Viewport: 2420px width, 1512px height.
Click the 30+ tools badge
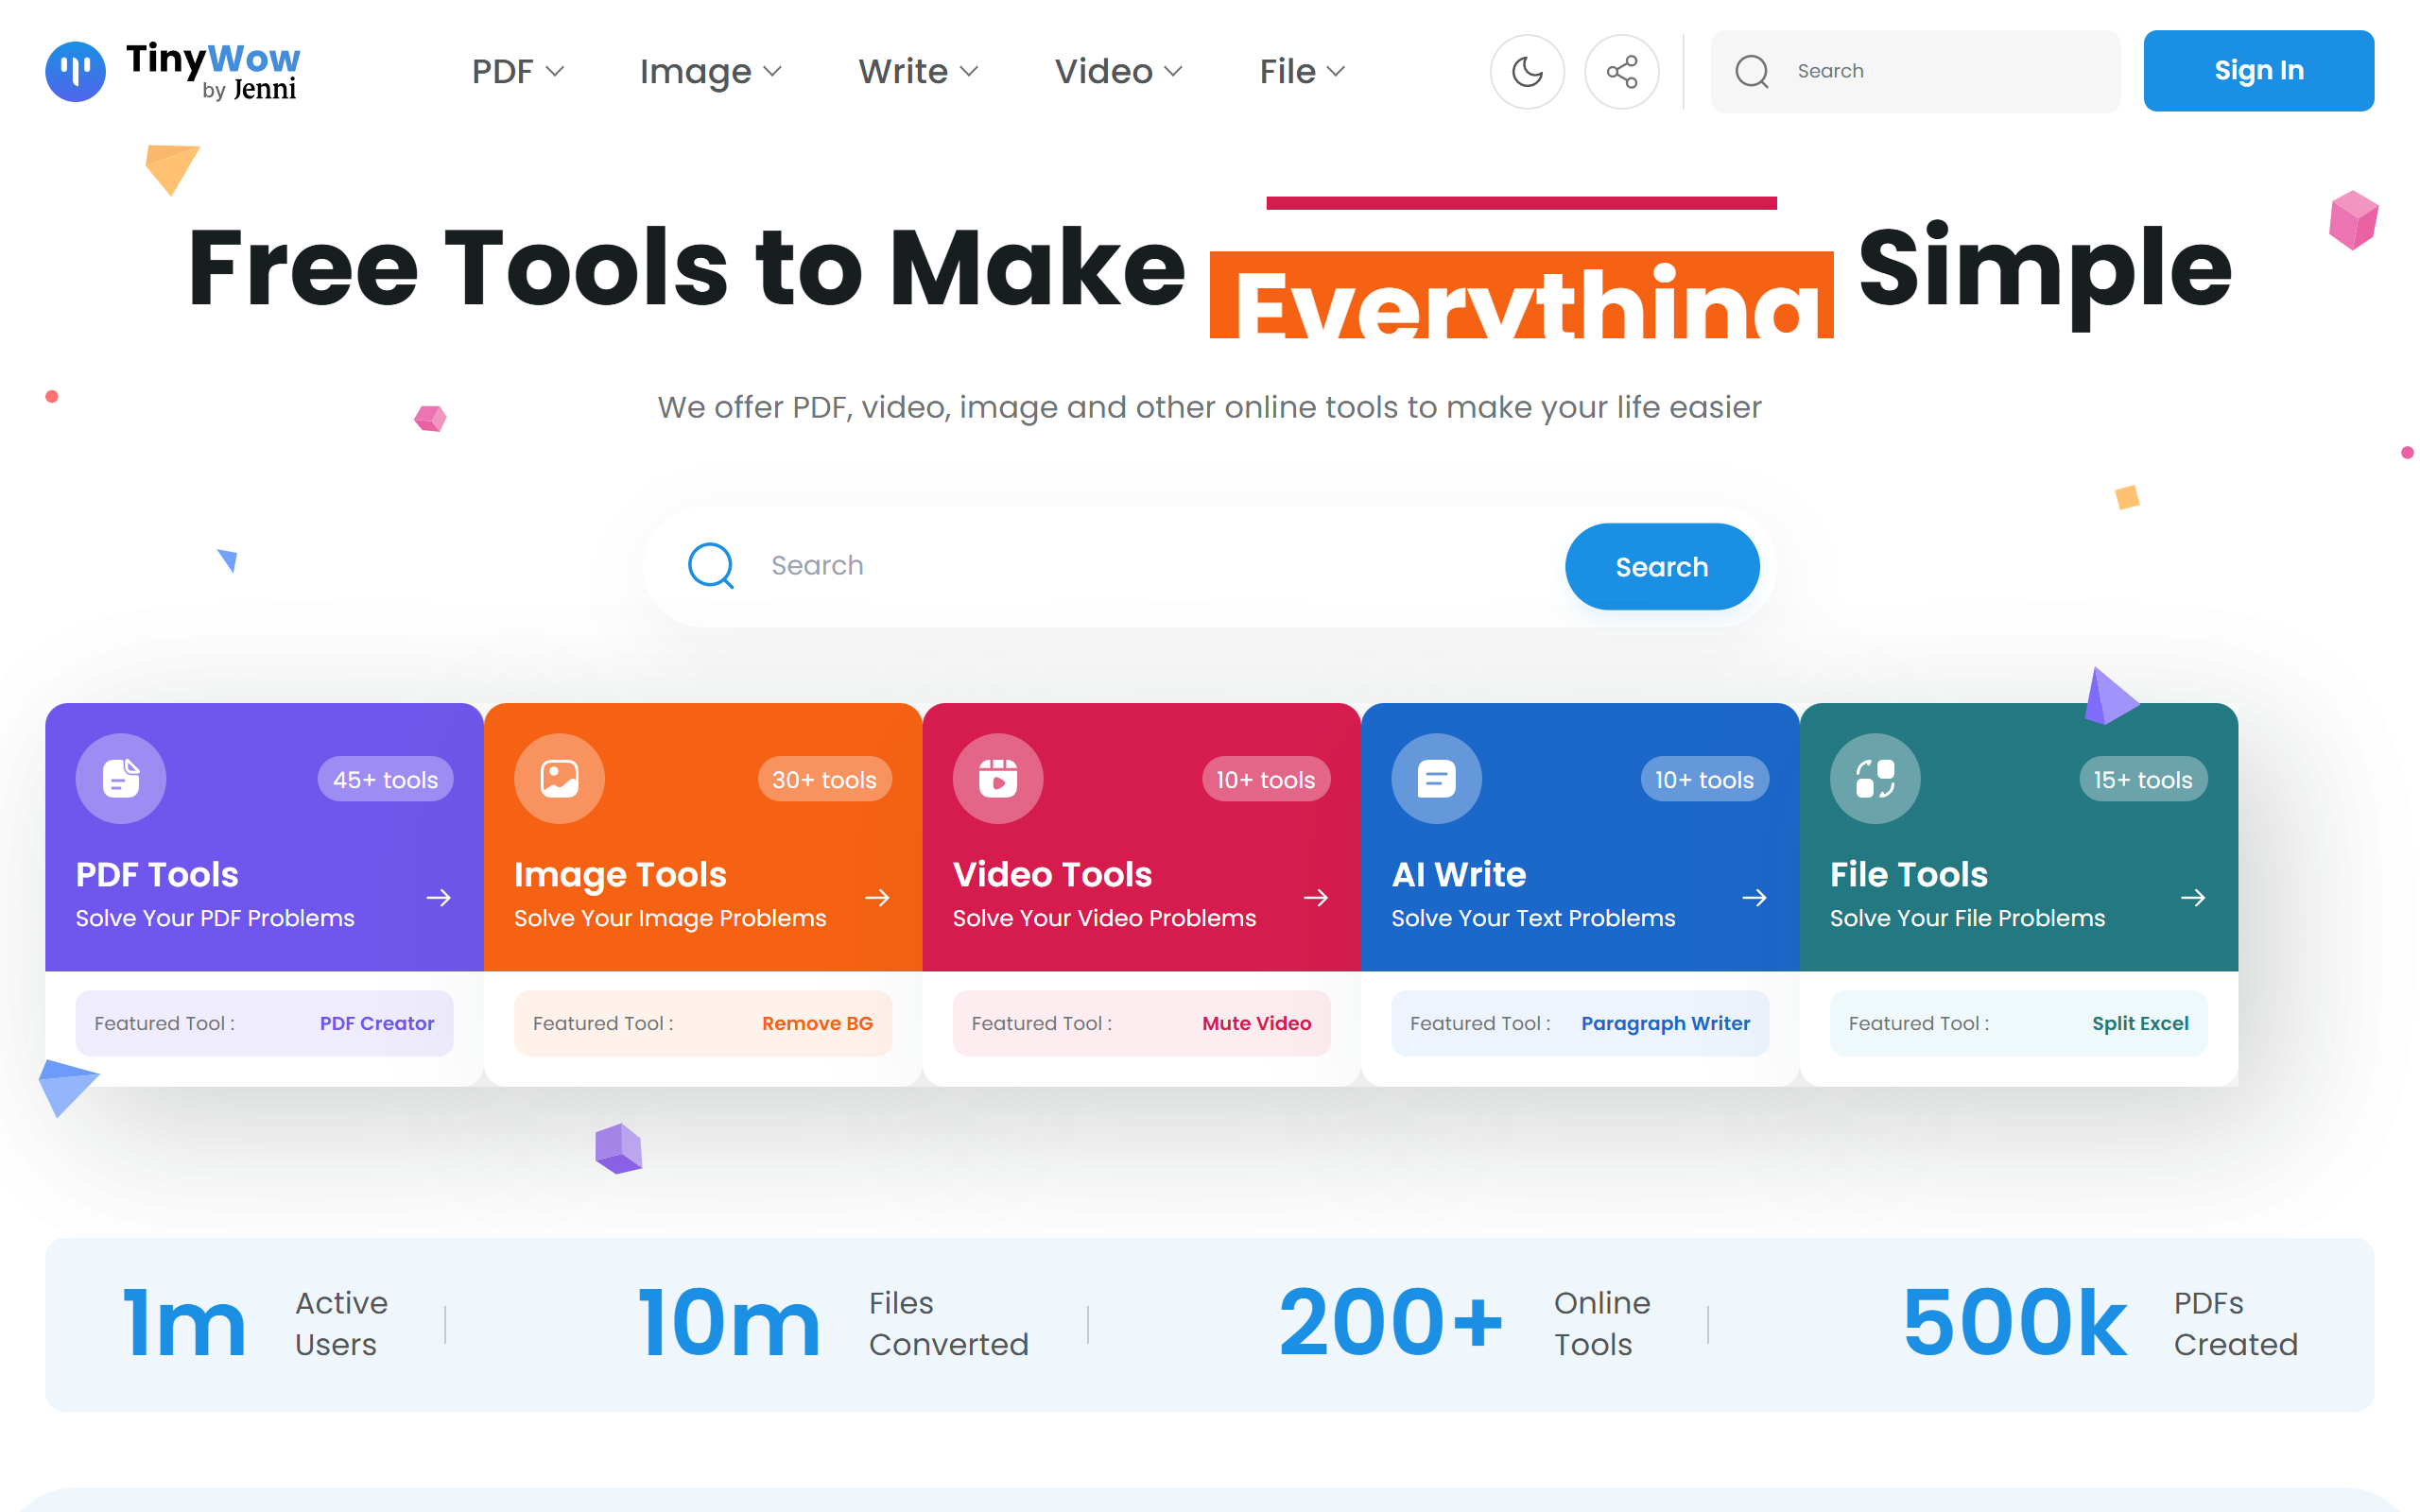tap(824, 779)
